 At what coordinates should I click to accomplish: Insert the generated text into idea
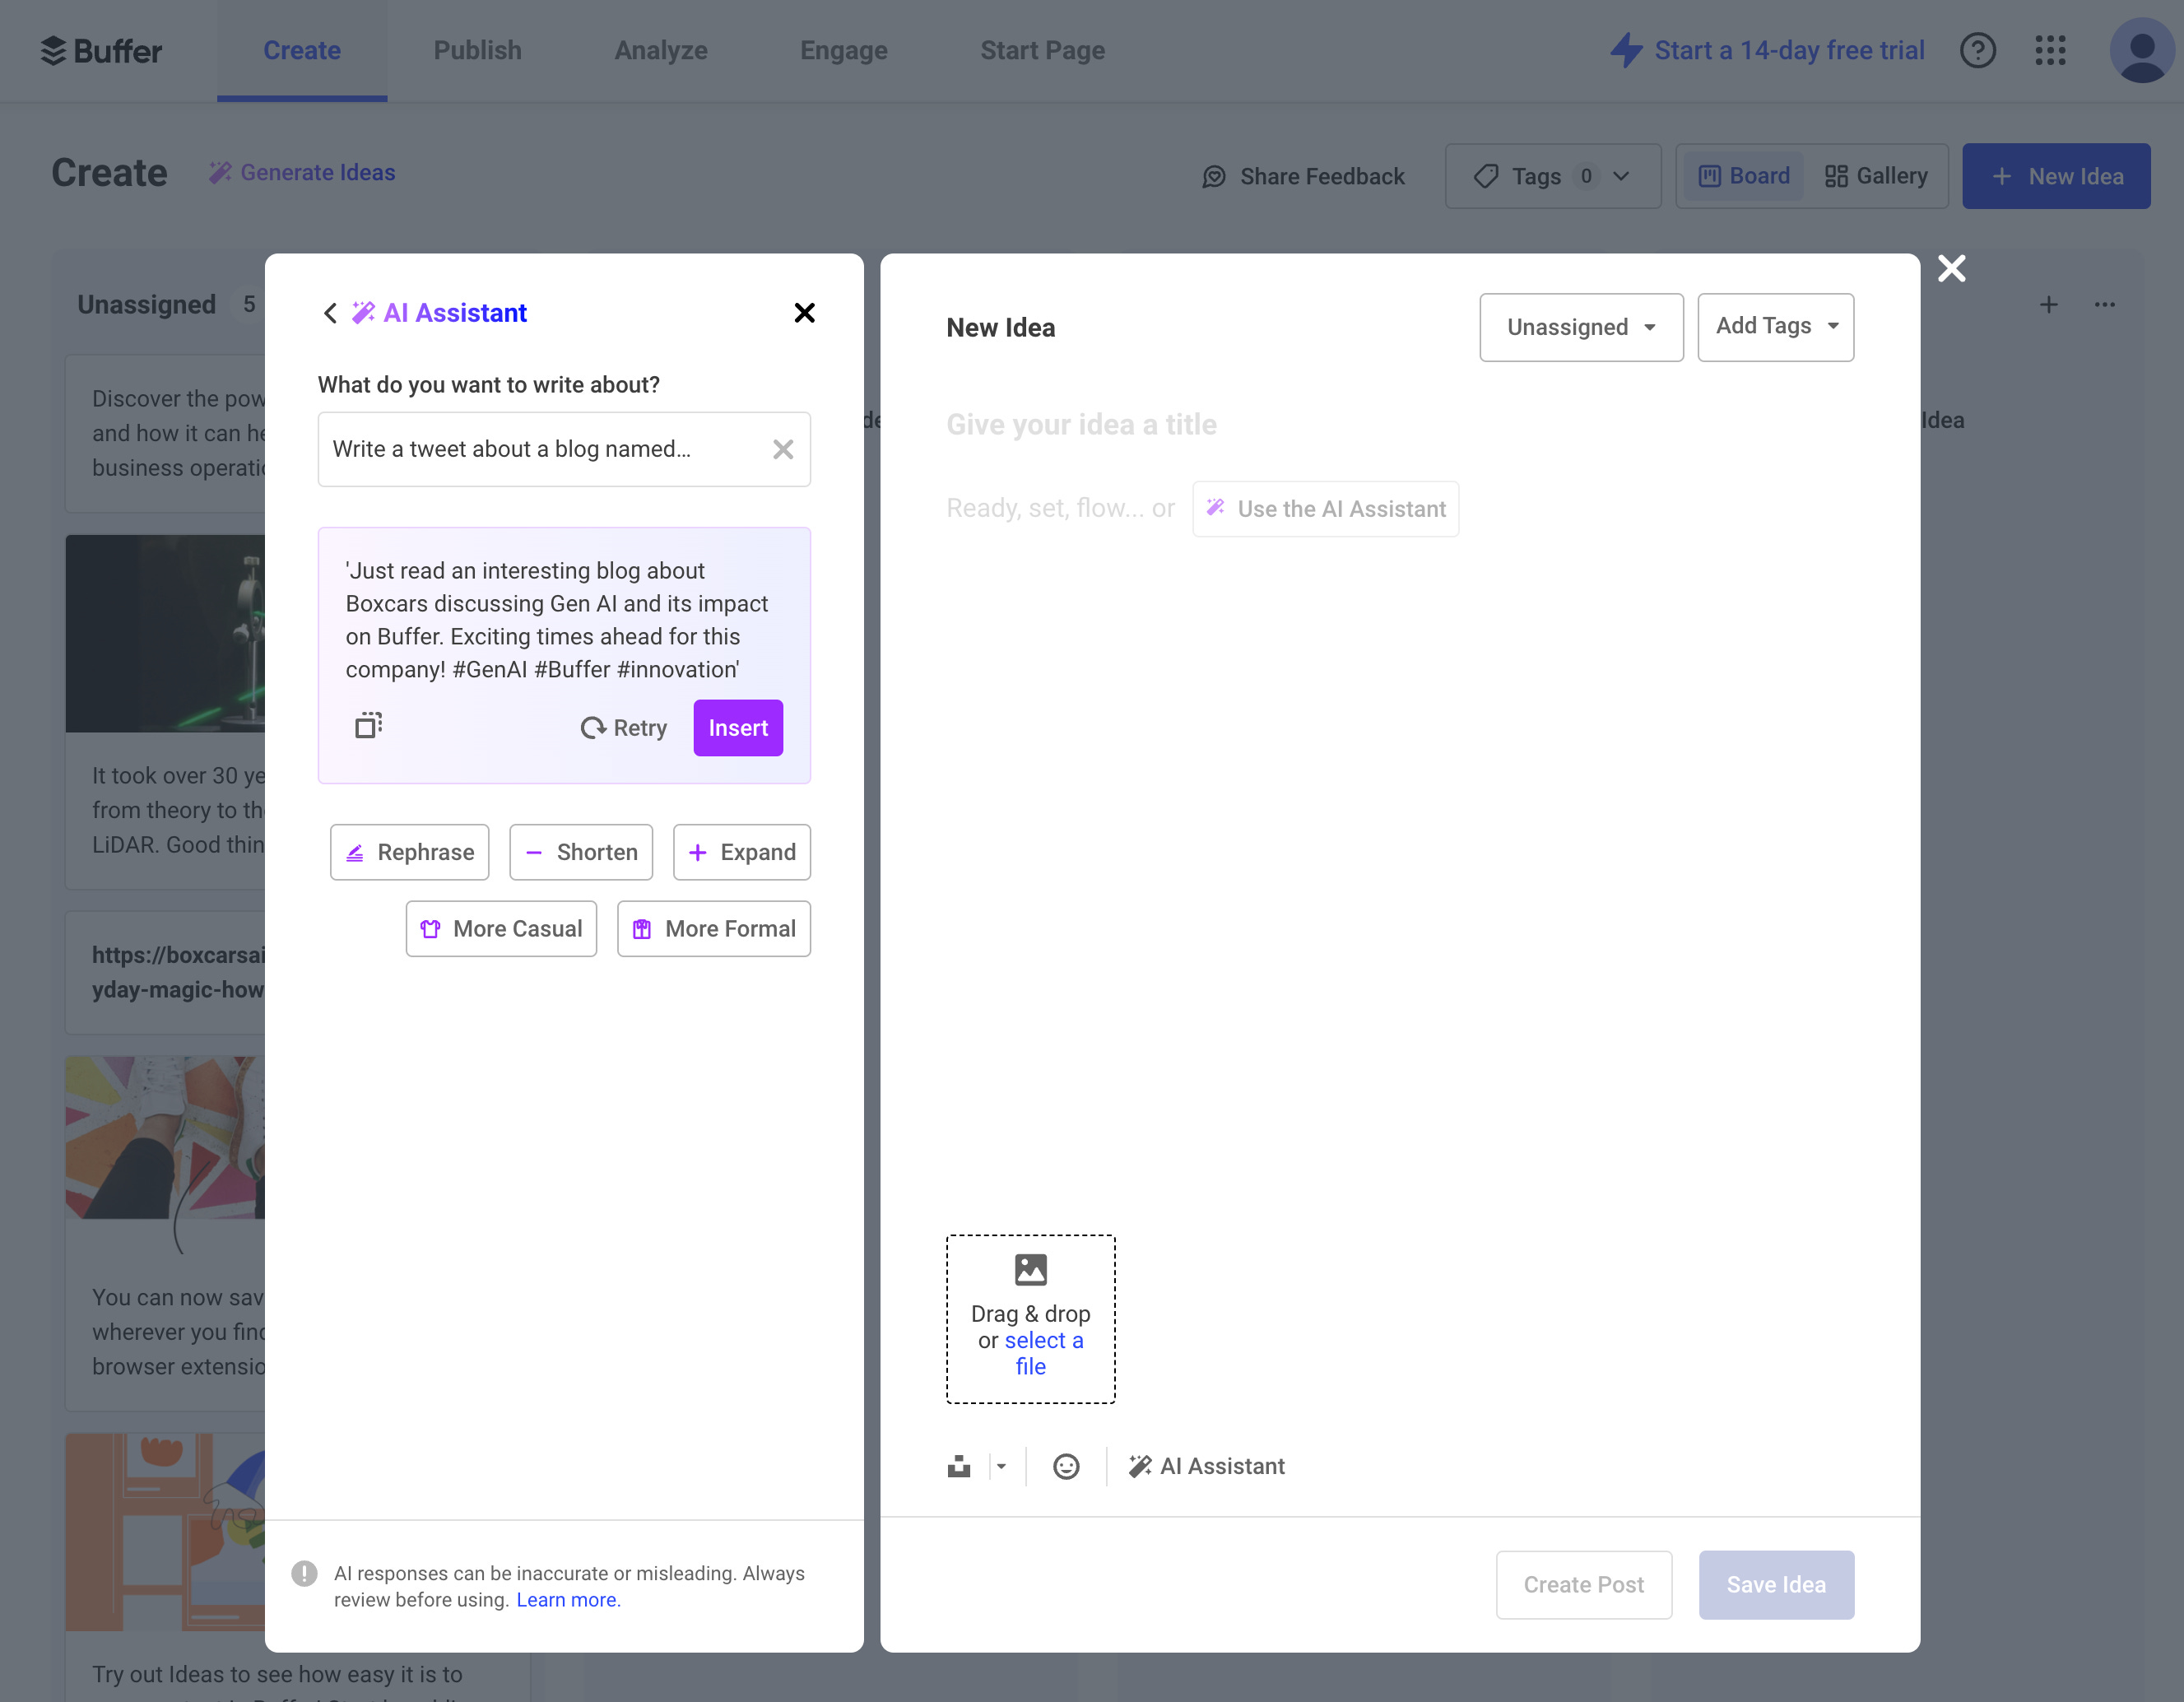tap(738, 728)
